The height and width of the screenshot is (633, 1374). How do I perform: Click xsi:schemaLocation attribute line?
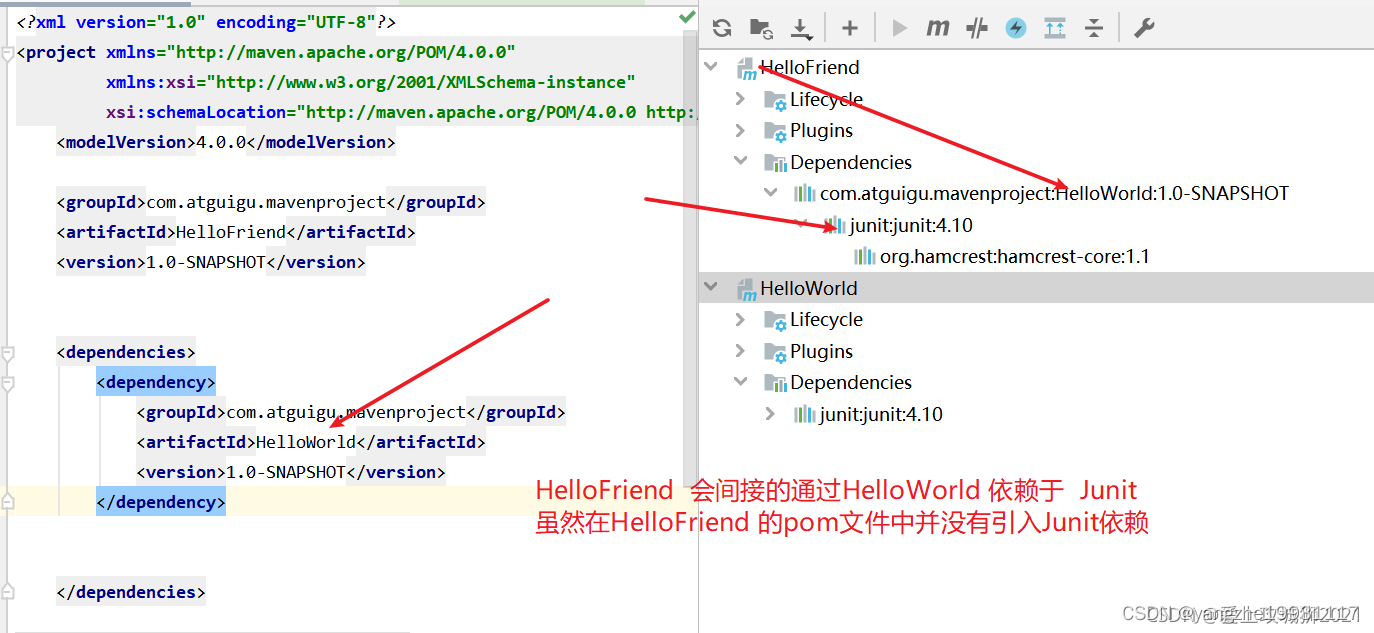pos(401,112)
